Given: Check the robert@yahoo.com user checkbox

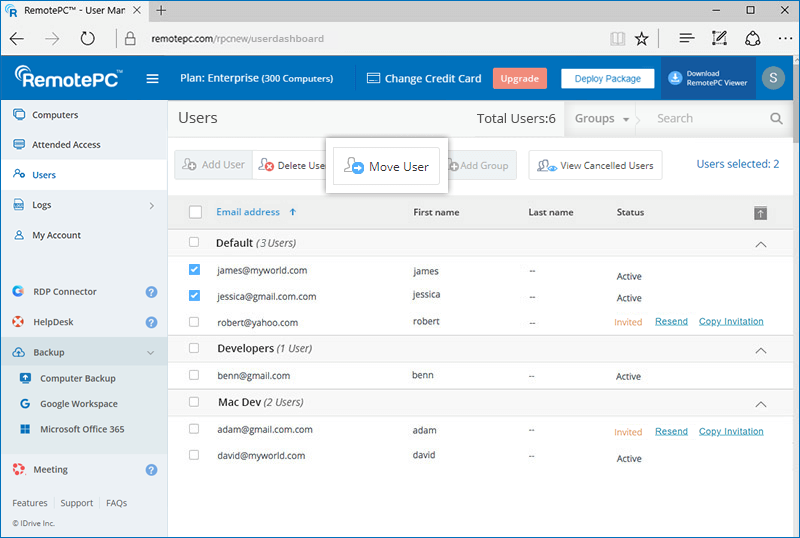Looking at the screenshot, I should pyautogui.click(x=194, y=322).
